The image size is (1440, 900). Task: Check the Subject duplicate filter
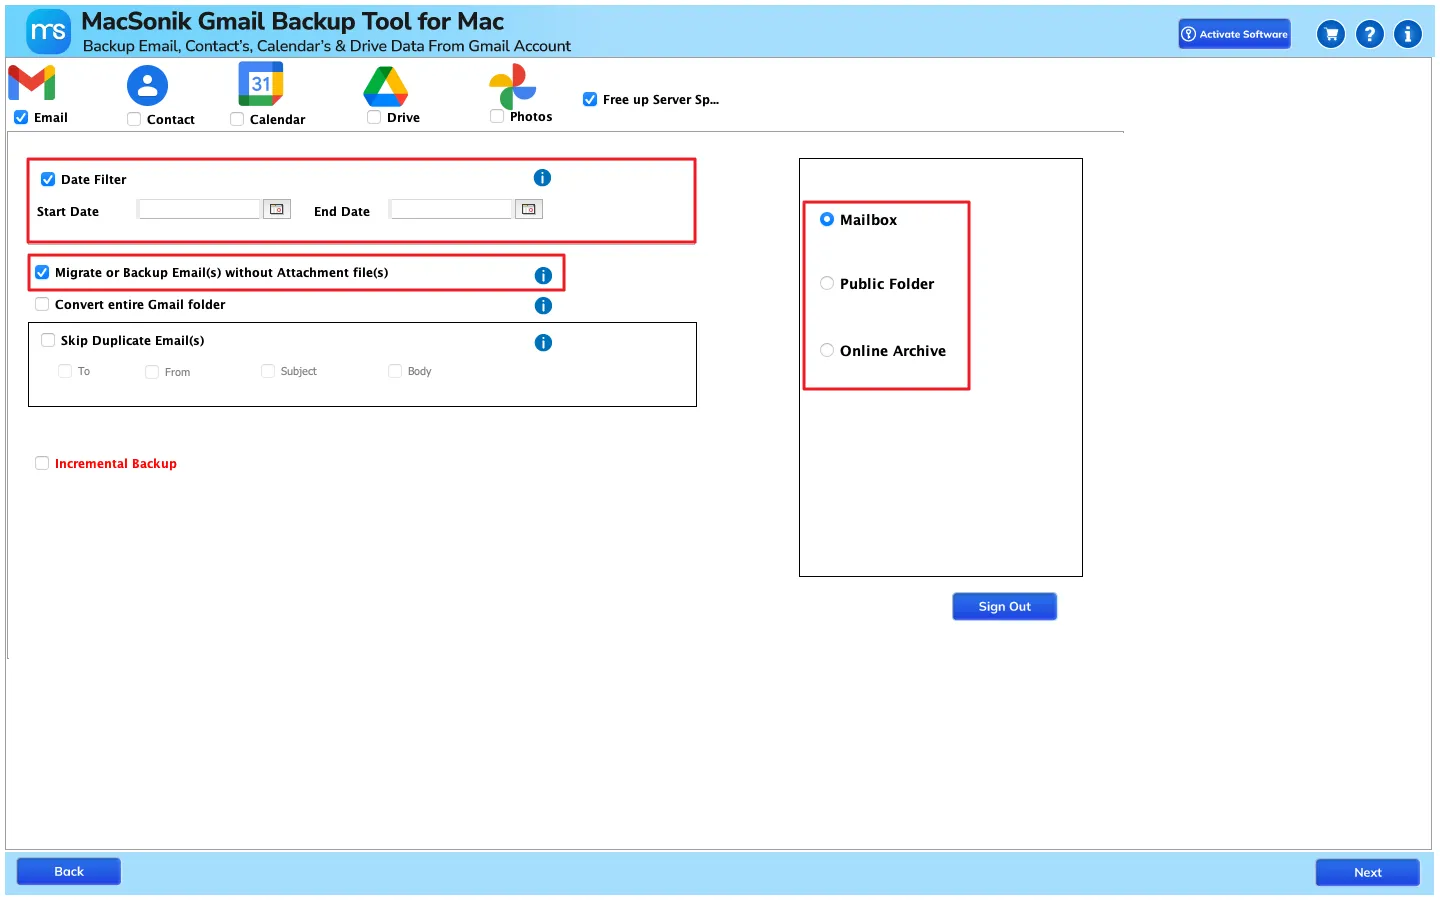tap(268, 371)
